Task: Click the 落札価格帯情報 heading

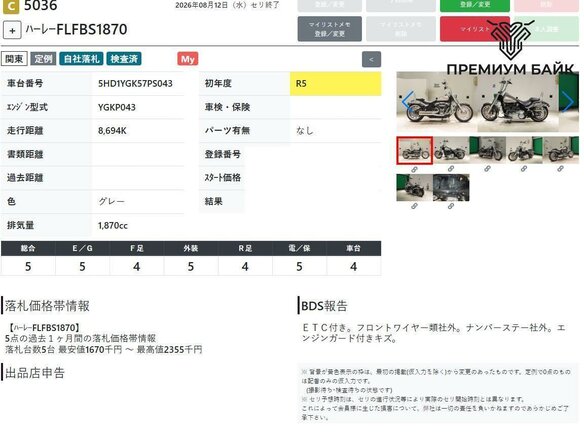Action: tap(47, 306)
